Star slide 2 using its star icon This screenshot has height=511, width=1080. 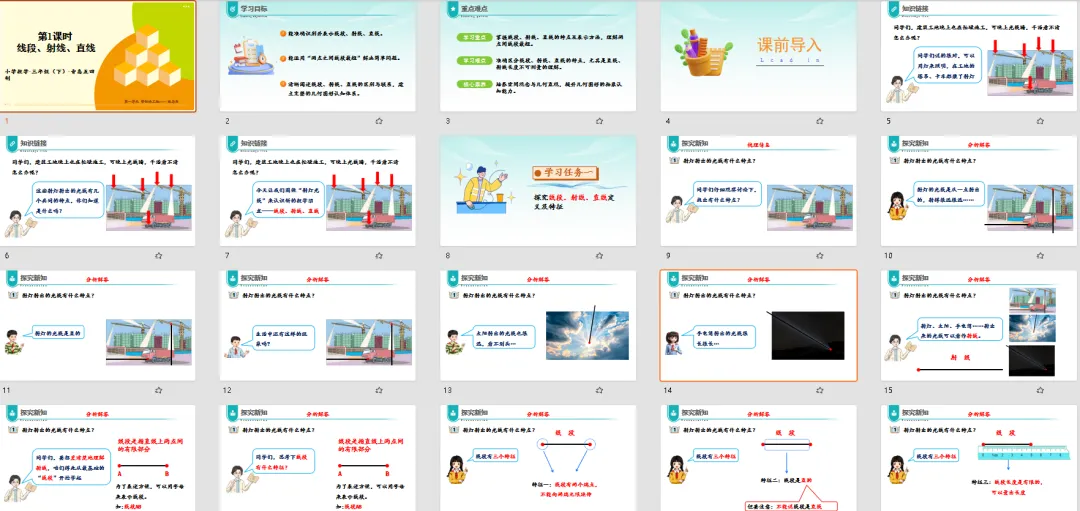[x=379, y=121]
